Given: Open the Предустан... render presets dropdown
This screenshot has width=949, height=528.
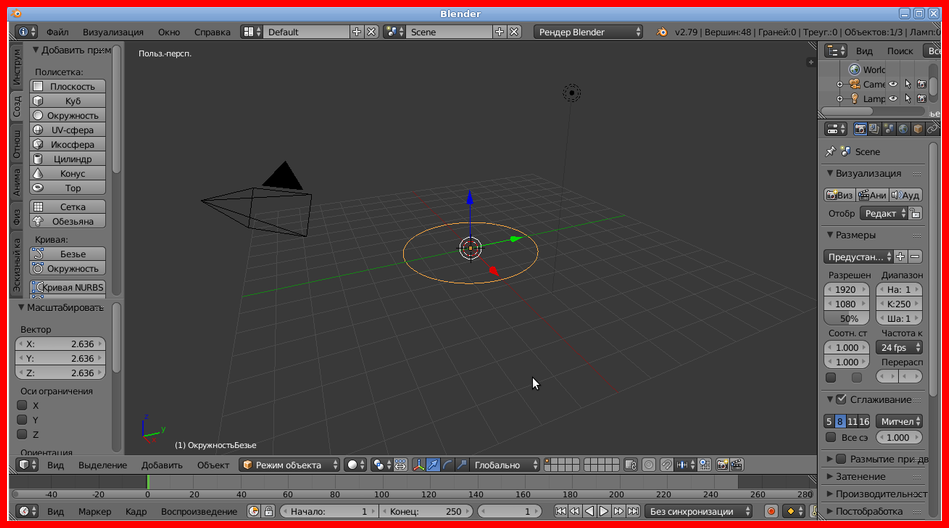Looking at the screenshot, I should point(858,257).
